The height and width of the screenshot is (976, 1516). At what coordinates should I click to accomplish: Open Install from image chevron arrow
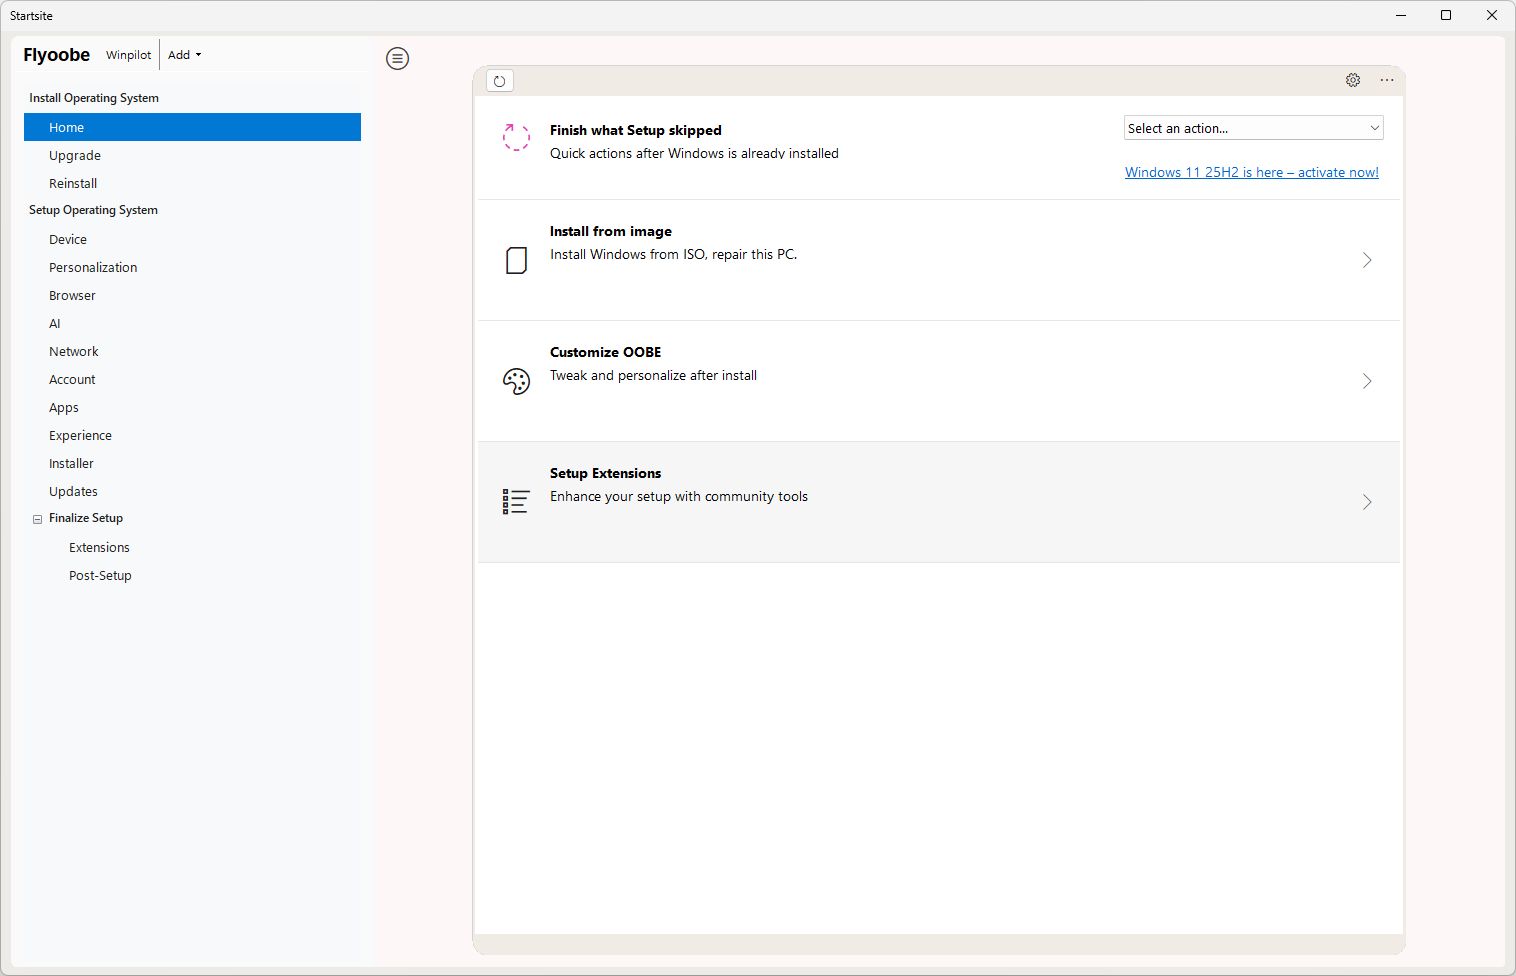click(x=1366, y=260)
